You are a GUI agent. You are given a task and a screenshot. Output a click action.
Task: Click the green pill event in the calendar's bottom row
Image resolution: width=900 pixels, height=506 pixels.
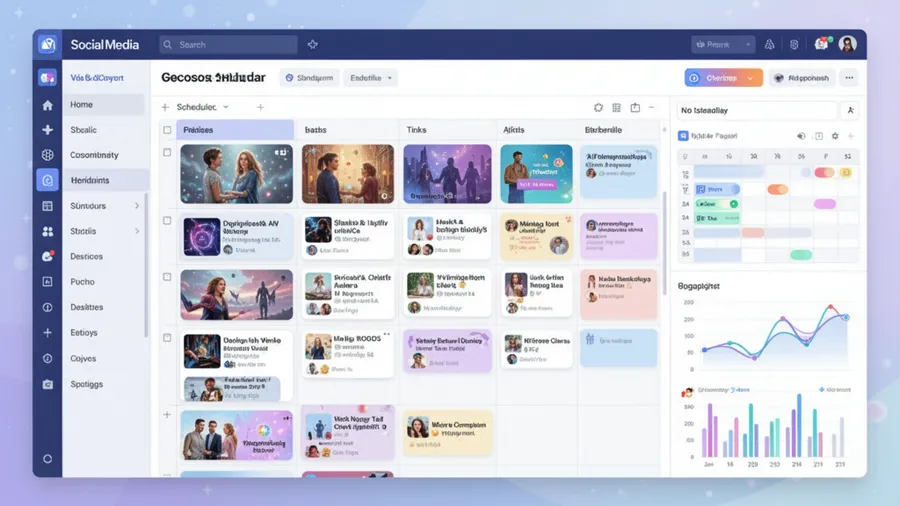pos(801,255)
